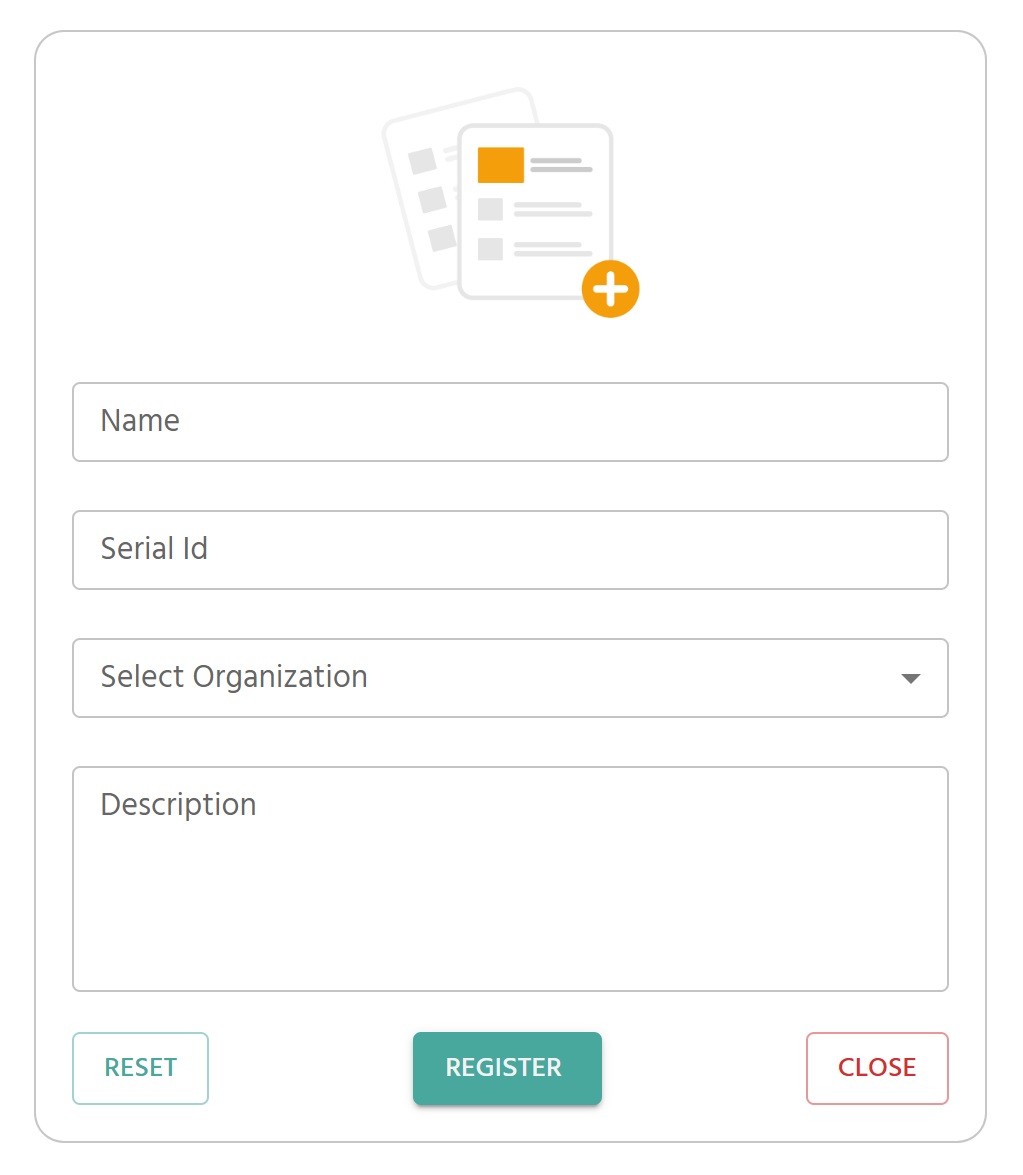
Task: Click the faded checklist squares on tilted page
Action: click(x=430, y=200)
